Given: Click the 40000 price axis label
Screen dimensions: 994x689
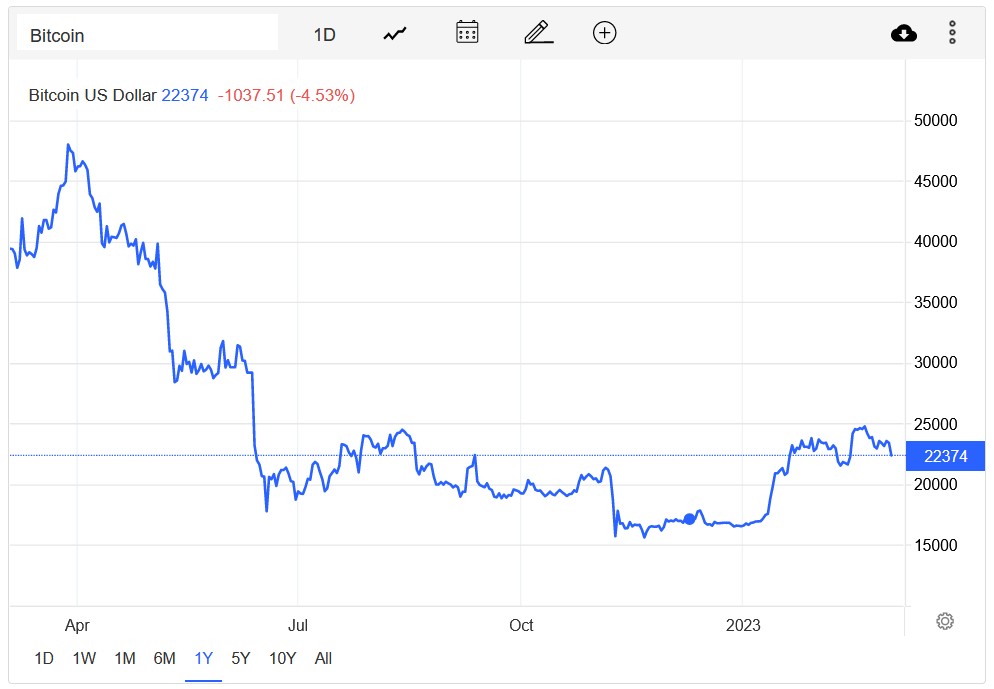Looking at the screenshot, I should pyautogui.click(x=935, y=241).
